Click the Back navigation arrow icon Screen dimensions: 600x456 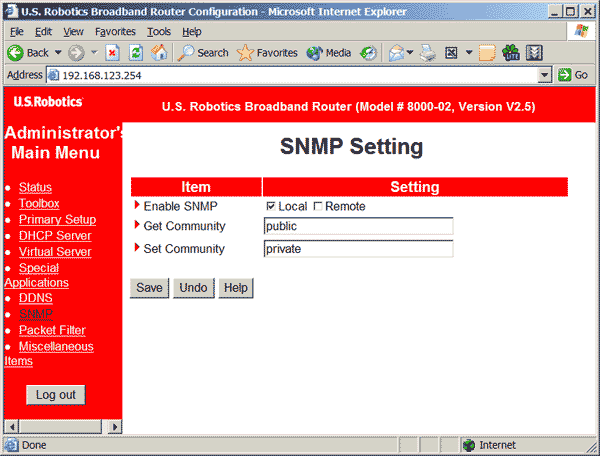point(16,53)
